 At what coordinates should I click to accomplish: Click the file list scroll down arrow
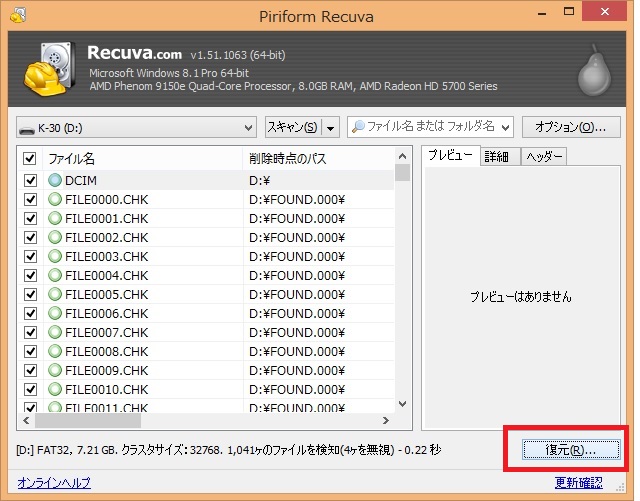pos(402,404)
